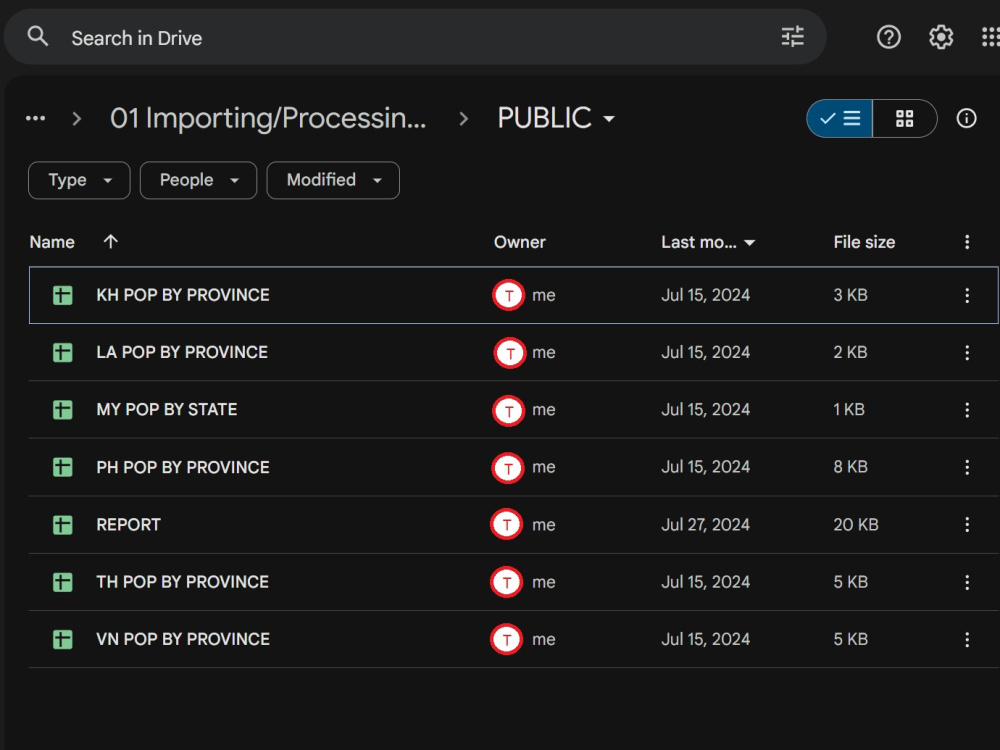Click the Sheets icon of TH POP BY PROVINCE

[62, 582]
